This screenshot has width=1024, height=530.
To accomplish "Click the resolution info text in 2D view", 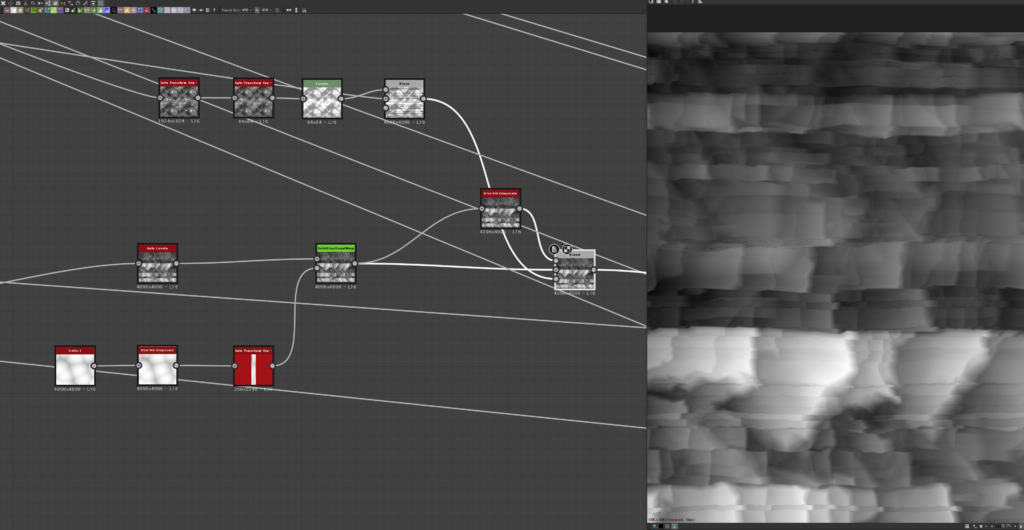I will tap(672, 520).
